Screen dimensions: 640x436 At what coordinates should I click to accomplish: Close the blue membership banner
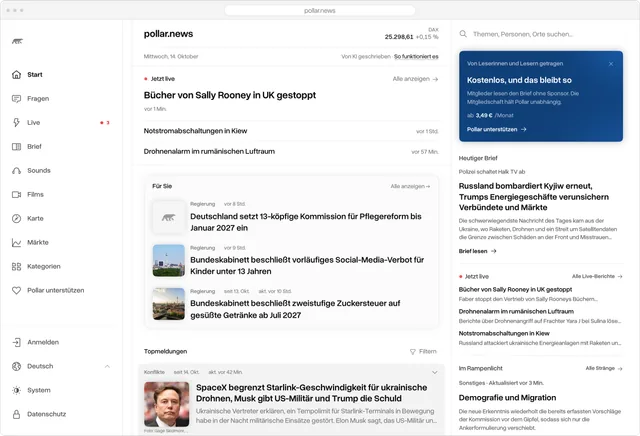611,64
